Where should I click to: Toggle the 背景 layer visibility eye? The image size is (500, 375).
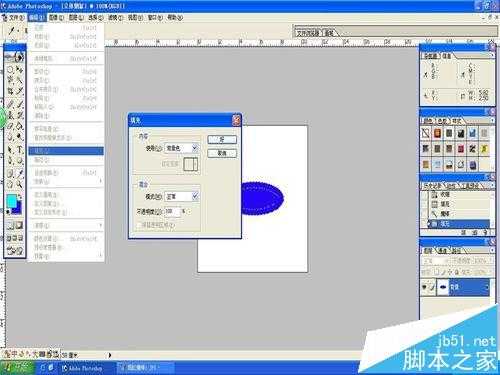425,287
